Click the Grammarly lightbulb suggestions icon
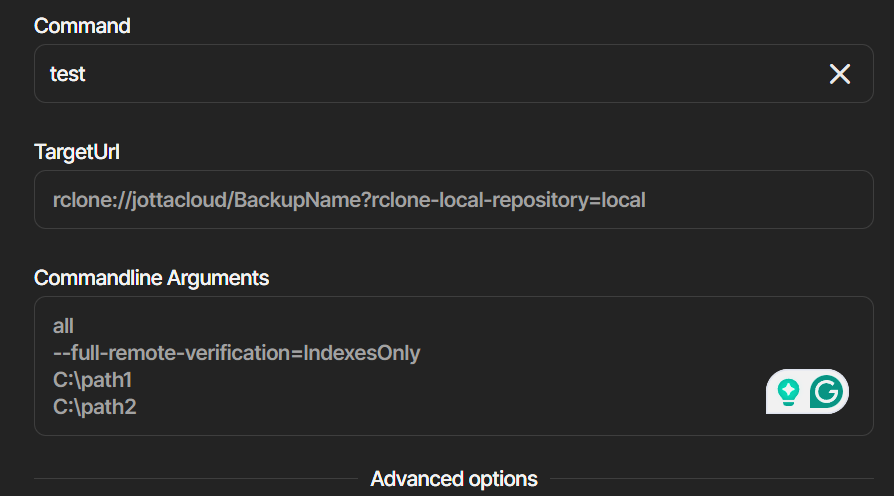The image size is (894, 496). point(789,392)
